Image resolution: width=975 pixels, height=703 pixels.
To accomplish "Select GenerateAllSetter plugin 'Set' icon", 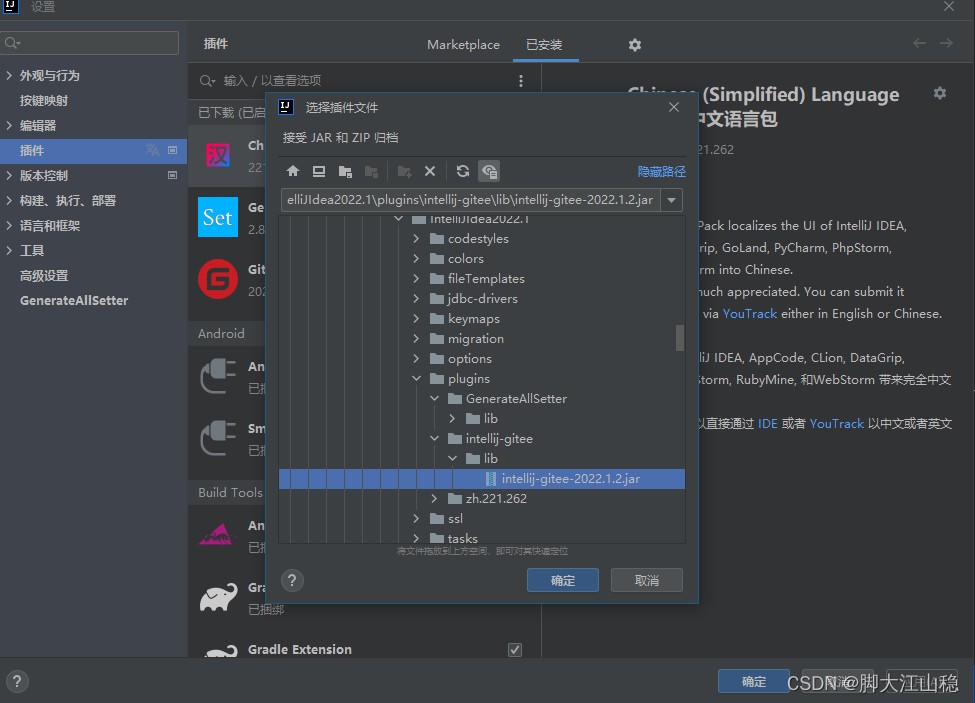I will click(218, 217).
